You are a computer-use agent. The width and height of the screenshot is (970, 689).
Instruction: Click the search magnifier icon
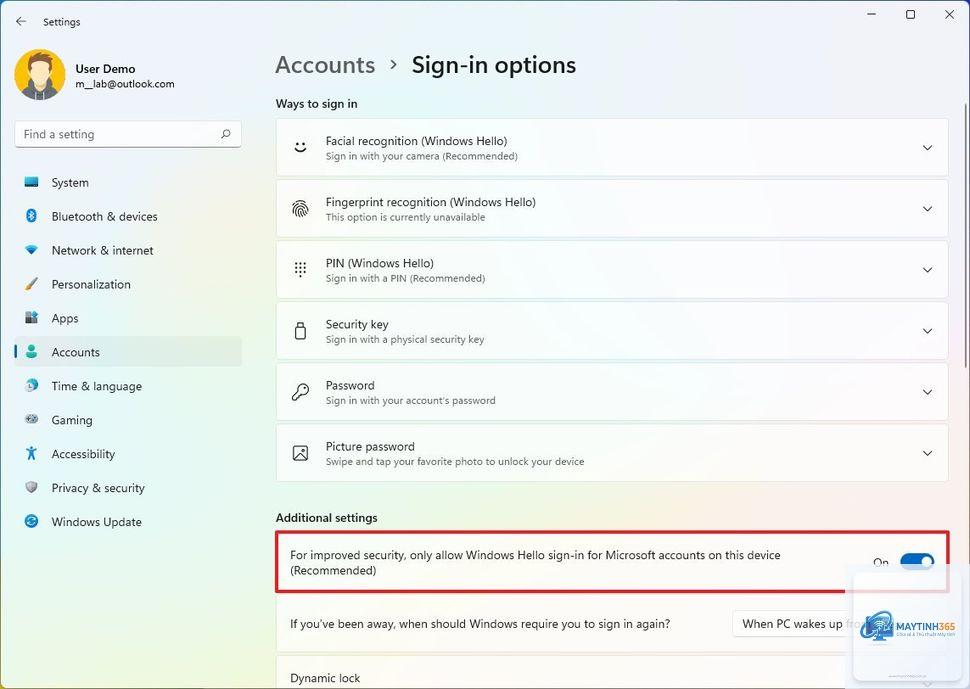226,134
